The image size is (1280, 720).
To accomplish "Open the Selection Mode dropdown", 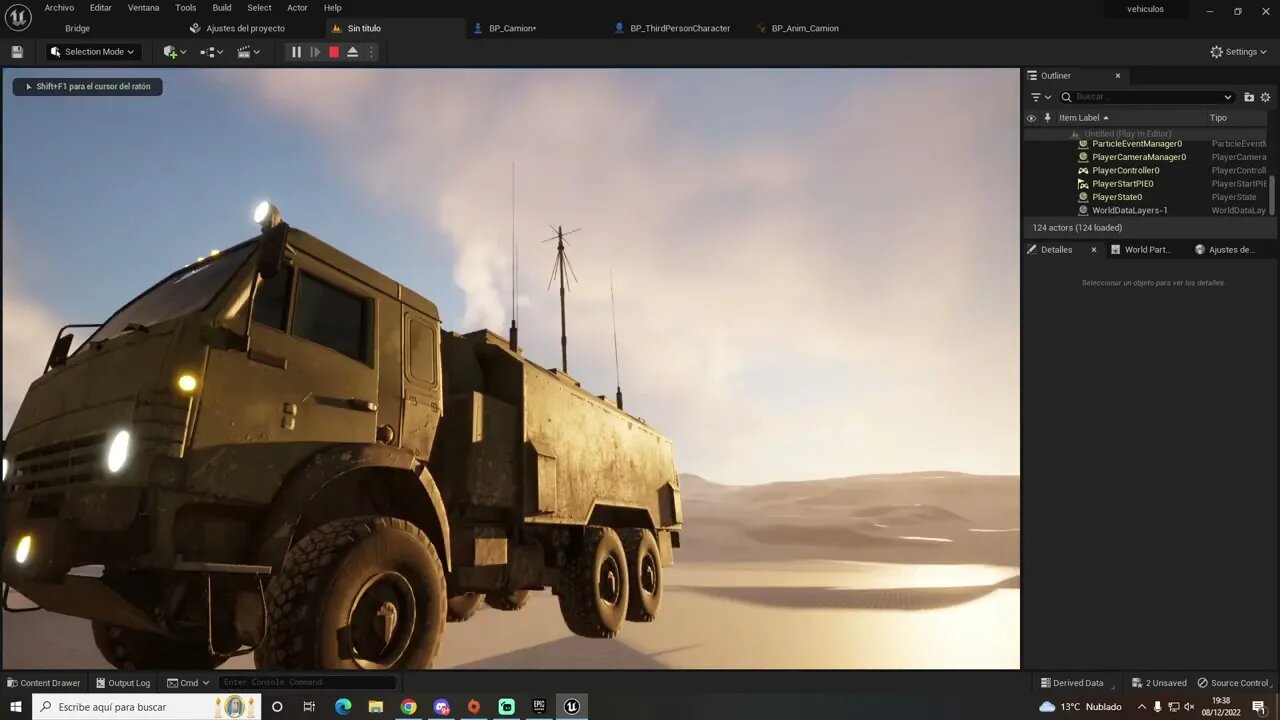I will coord(94,52).
